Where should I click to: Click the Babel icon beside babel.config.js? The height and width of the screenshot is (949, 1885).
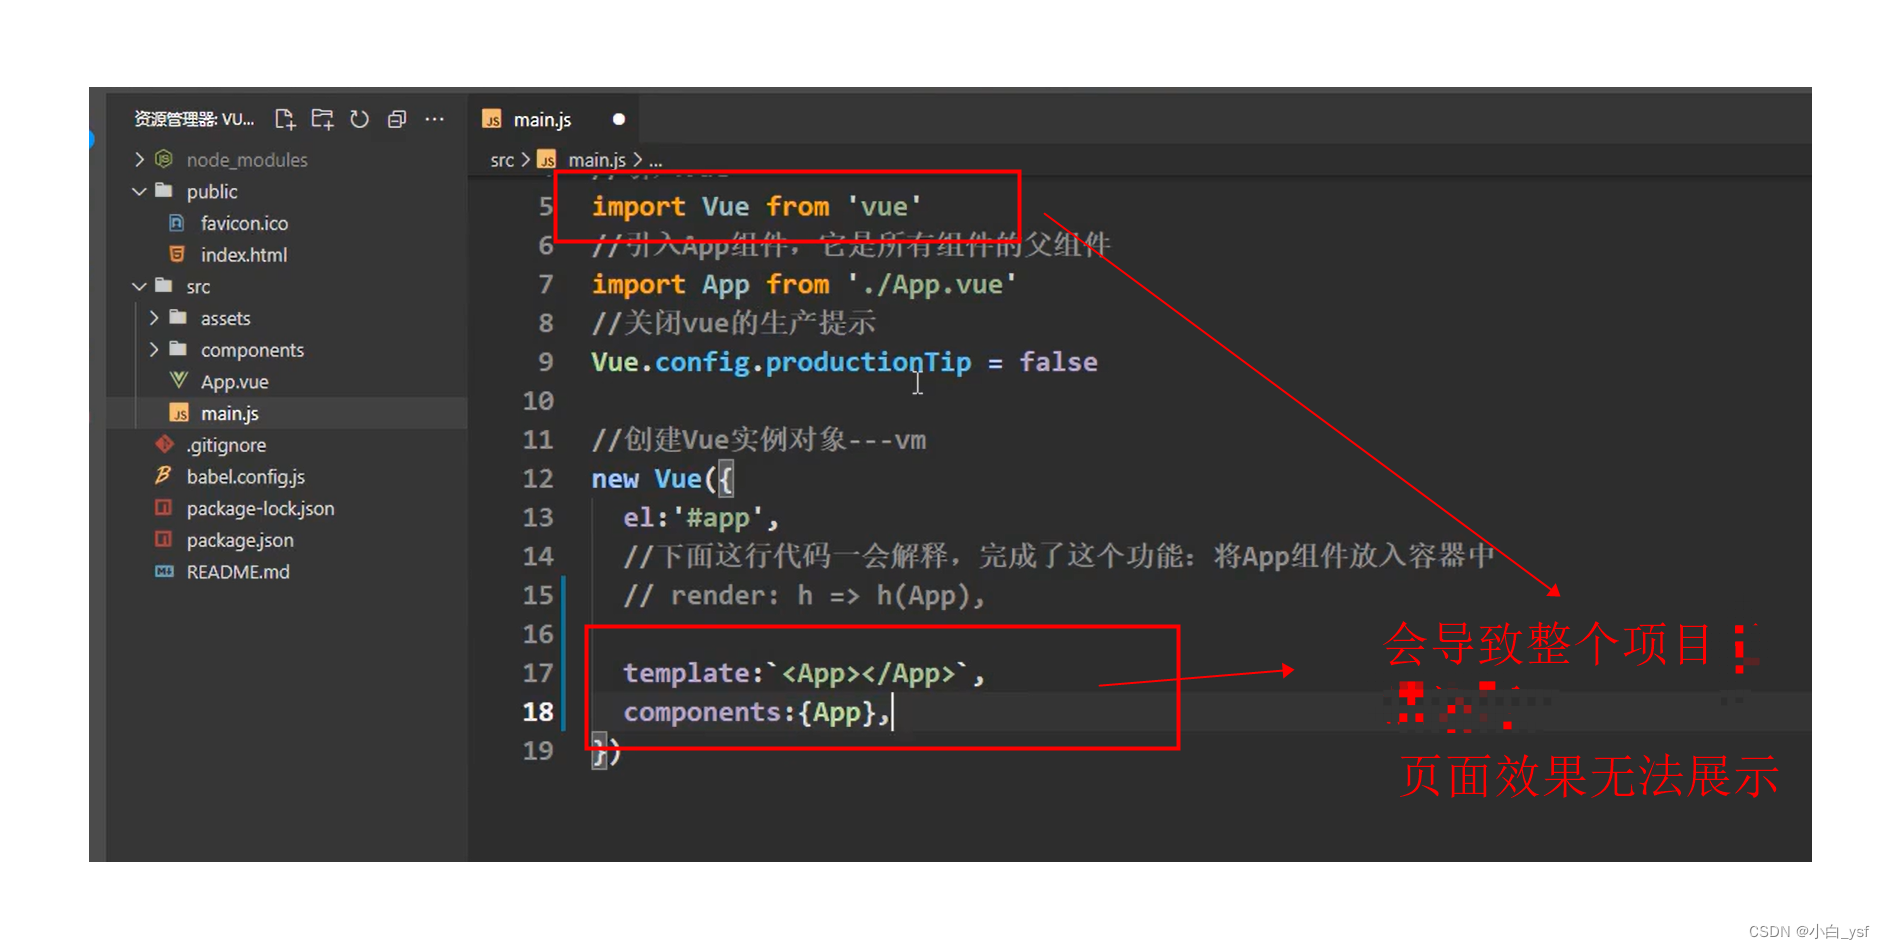coord(164,475)
